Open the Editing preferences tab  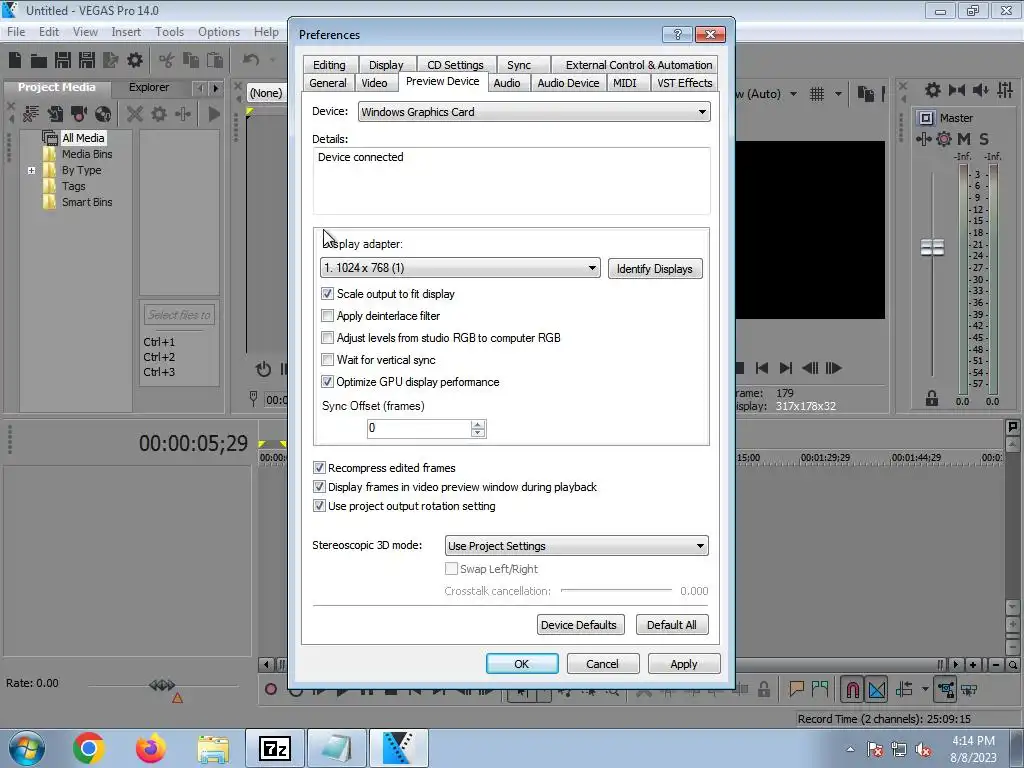click(329, 65)
